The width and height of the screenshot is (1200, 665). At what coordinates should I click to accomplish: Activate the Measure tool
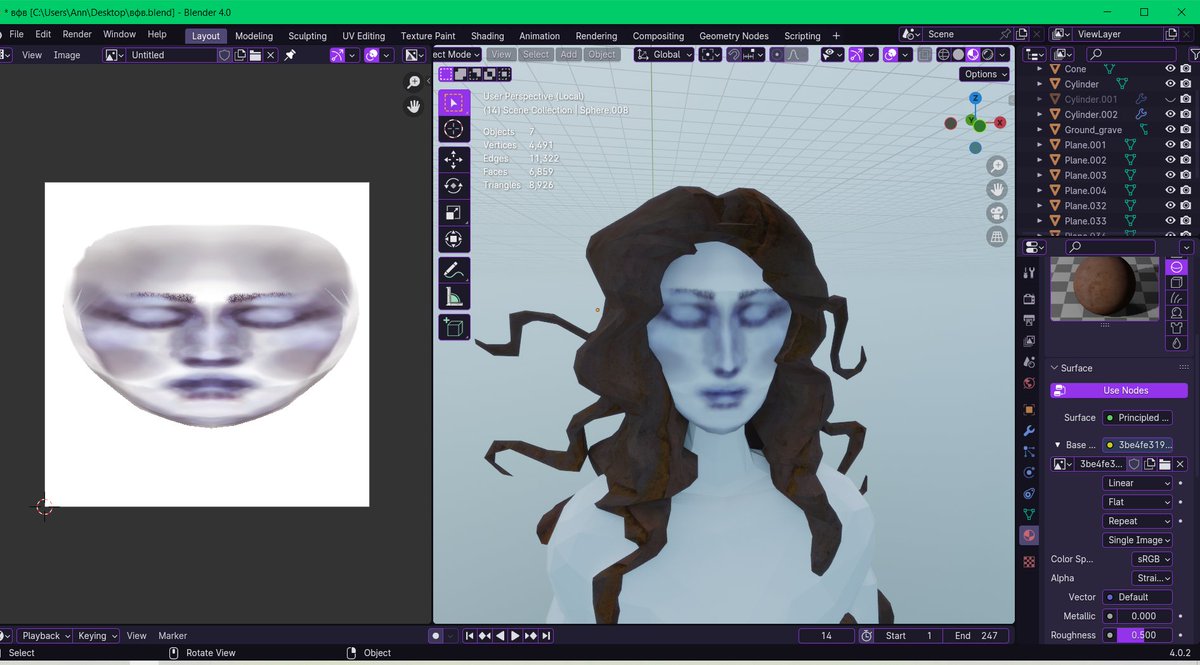[453, 296]
